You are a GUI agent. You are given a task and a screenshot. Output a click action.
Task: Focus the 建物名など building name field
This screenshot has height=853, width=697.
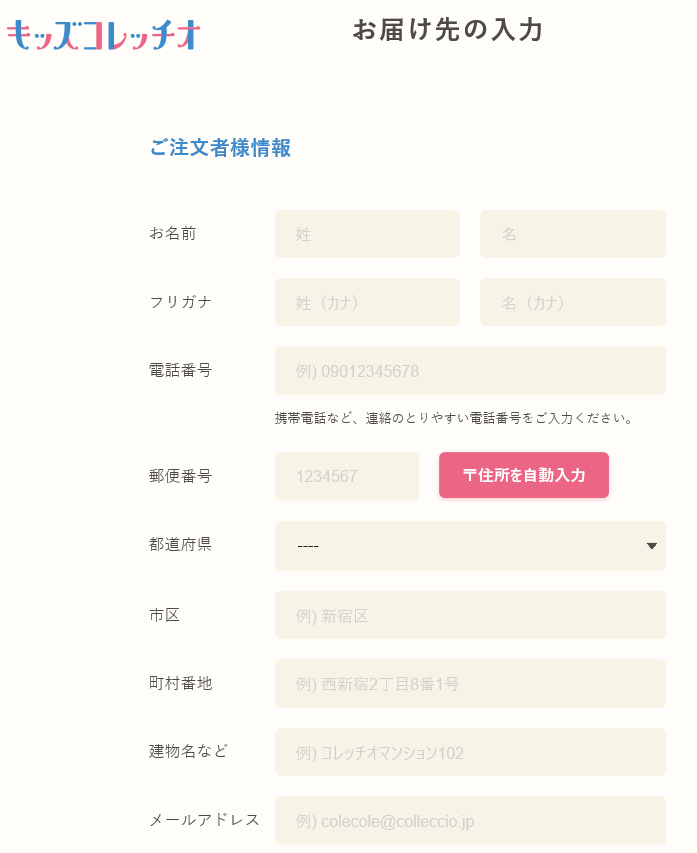click(470, 752)
